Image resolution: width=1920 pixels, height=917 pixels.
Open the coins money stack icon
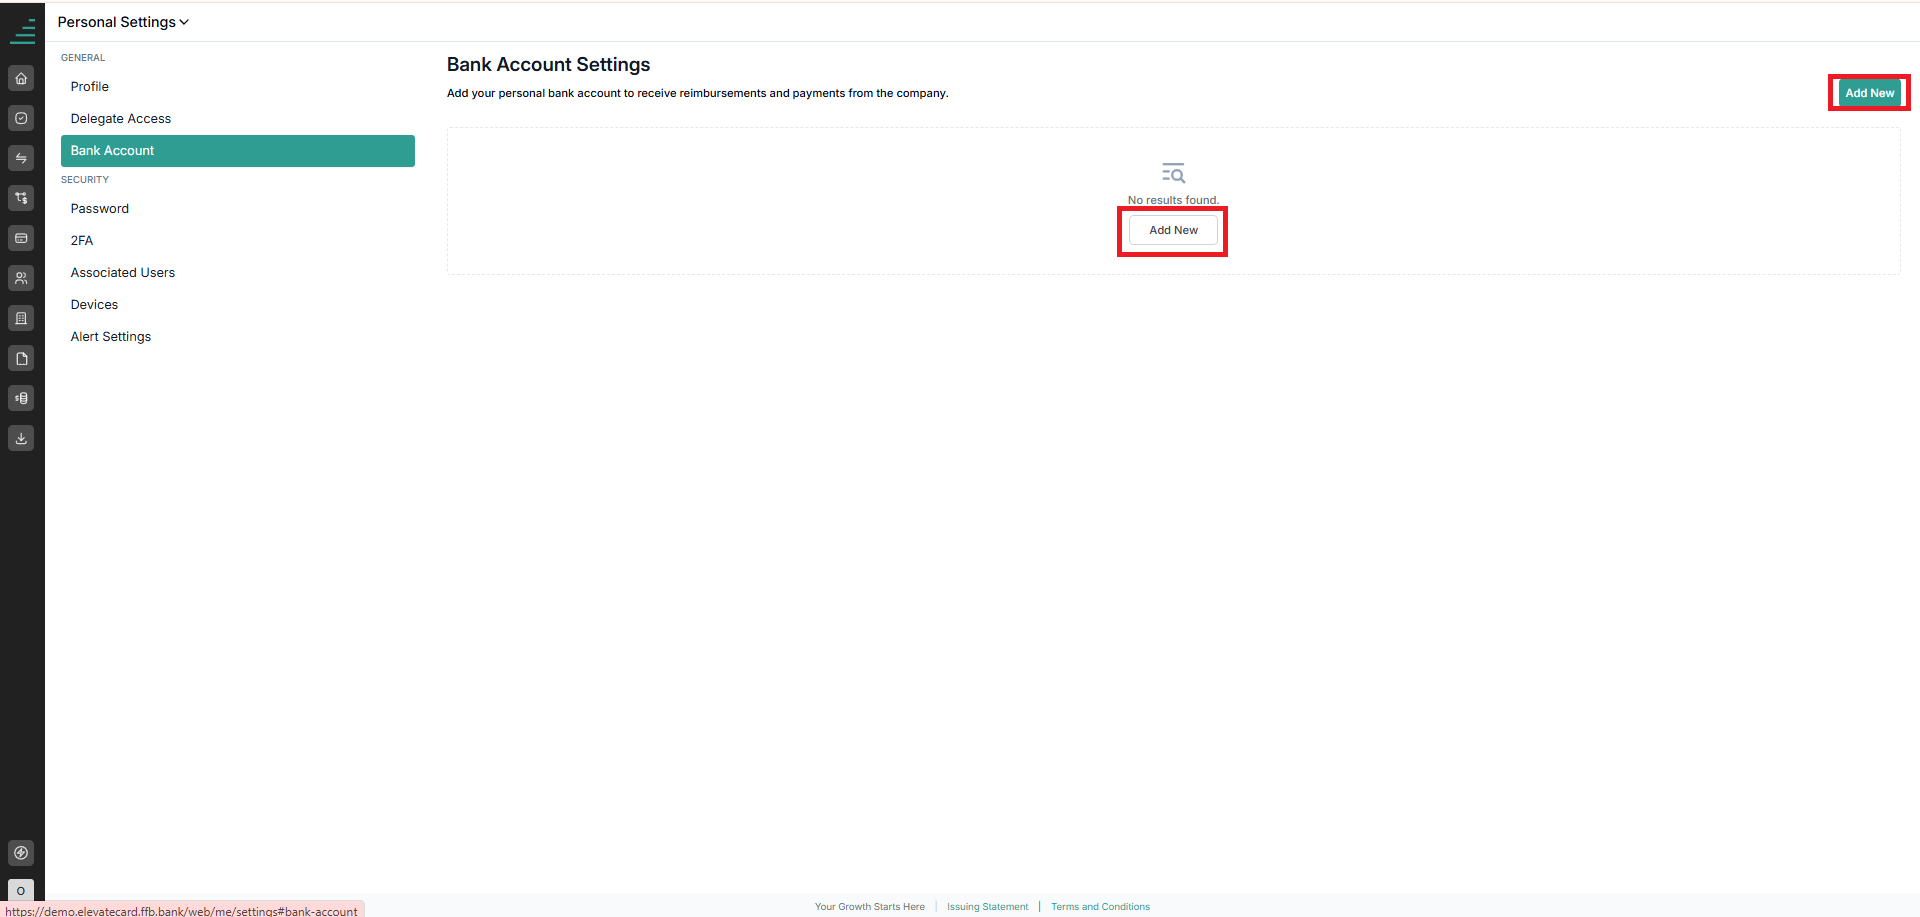click(x=21, y=398)
